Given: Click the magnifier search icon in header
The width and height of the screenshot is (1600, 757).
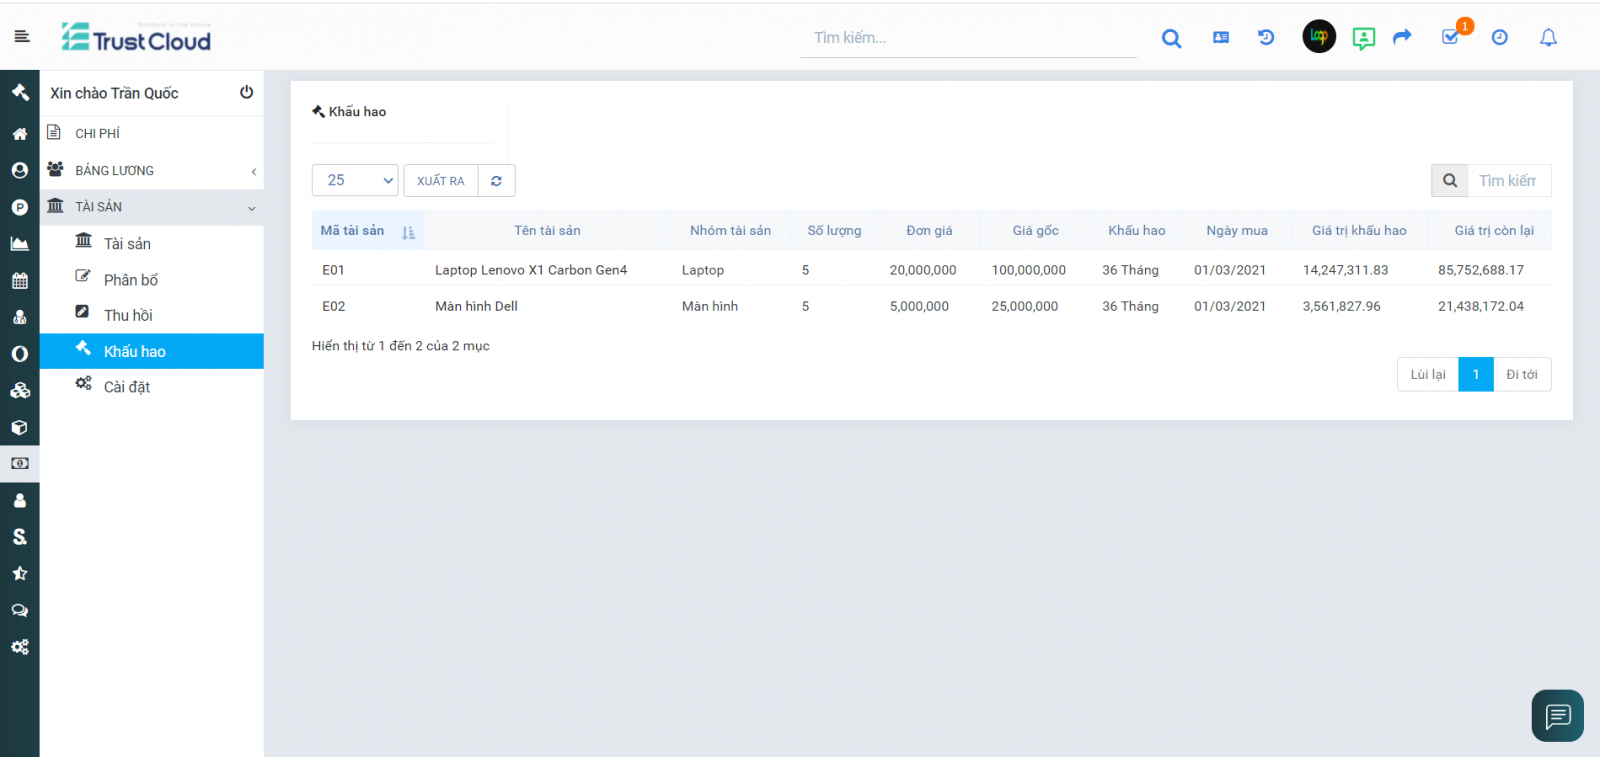Looking at the screenshot, I should [x=1171, y=39].
